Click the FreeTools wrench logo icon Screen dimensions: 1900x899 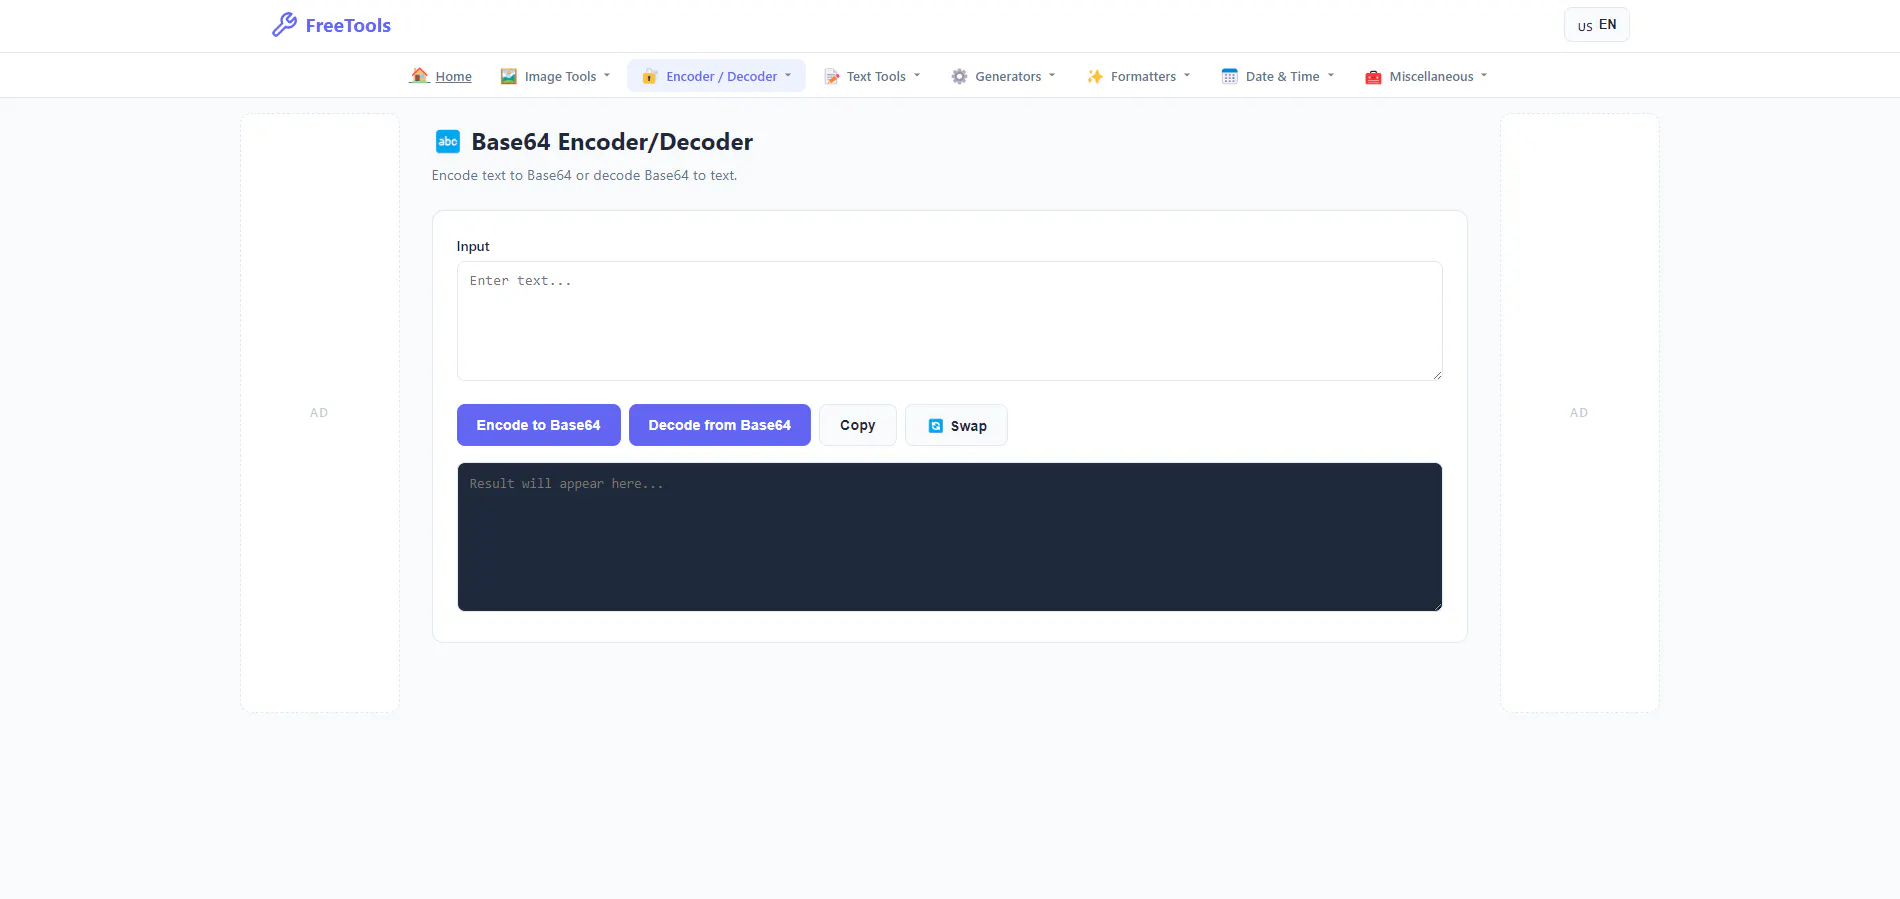285,25
